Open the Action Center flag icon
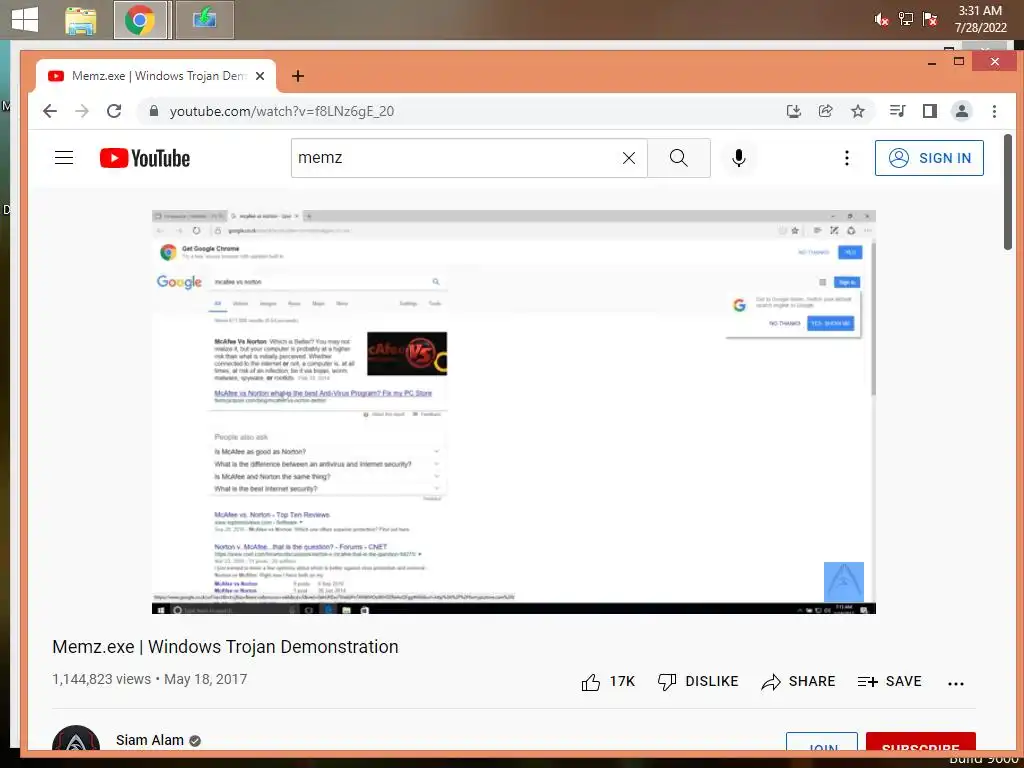Viewport: 1024px width, 768px height. [930, 20]
